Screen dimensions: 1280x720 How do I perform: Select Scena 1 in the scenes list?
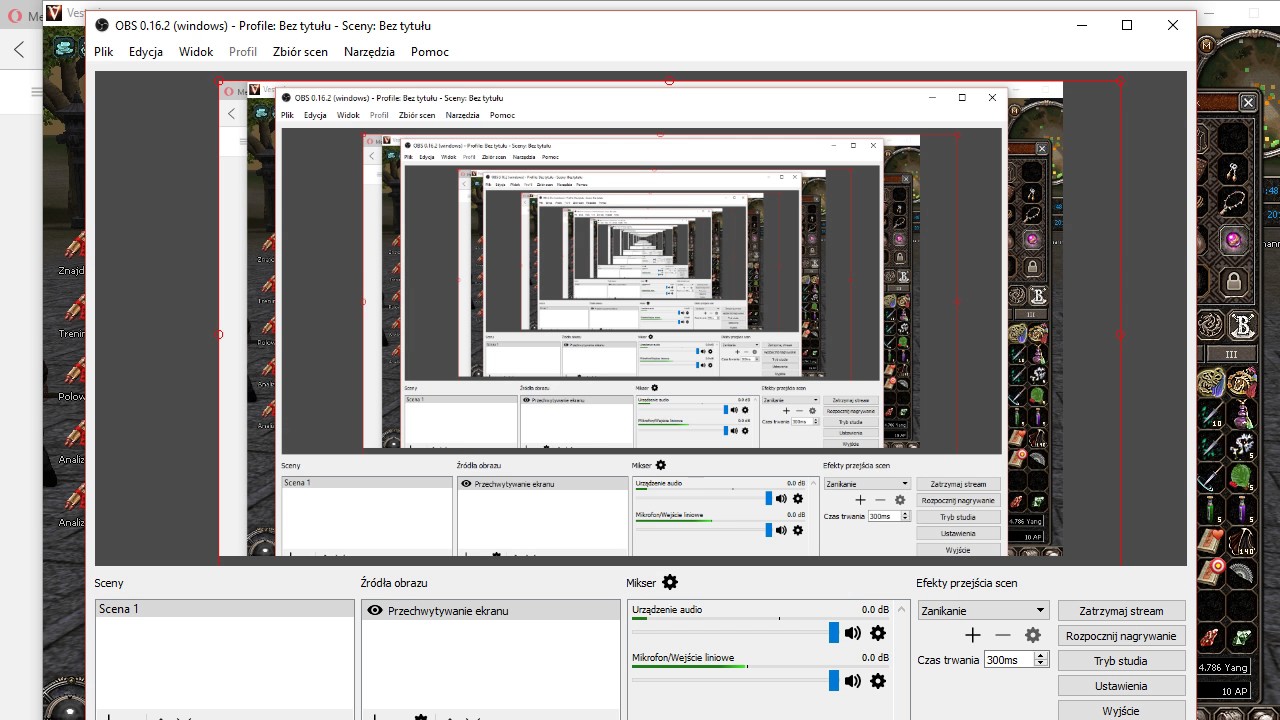point(225,609)
